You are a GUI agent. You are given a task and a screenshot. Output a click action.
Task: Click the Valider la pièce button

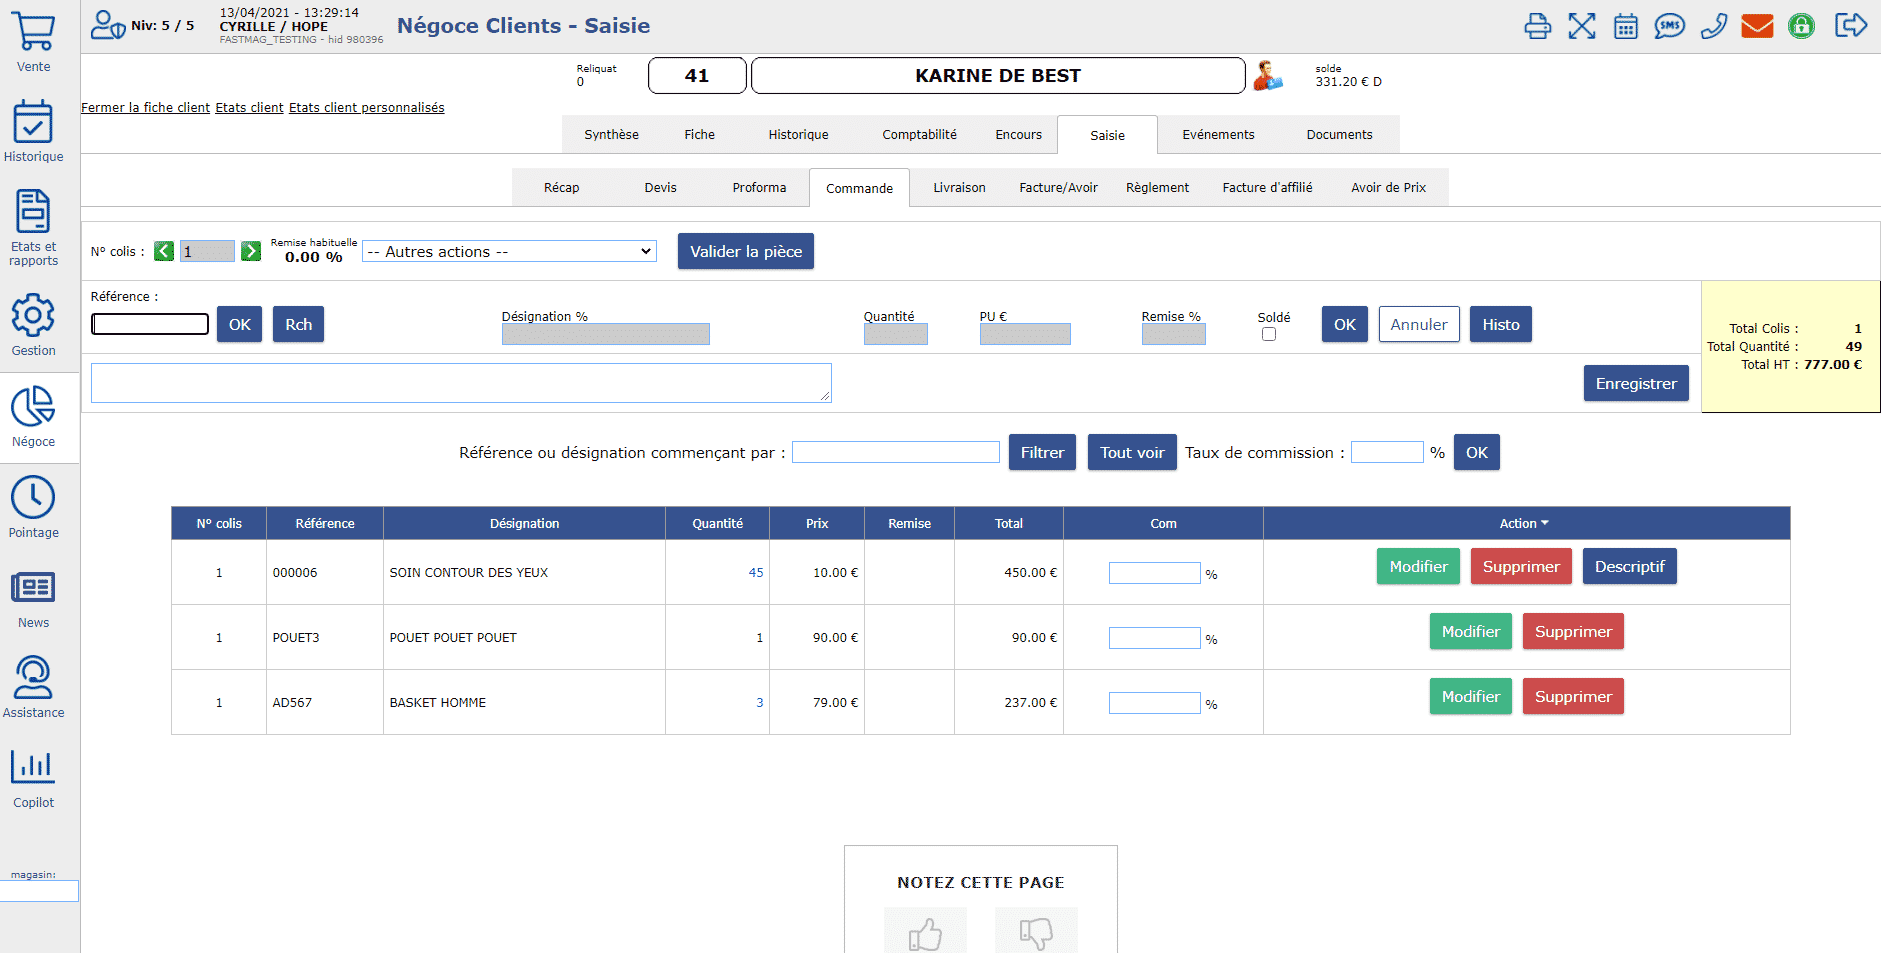745,252
